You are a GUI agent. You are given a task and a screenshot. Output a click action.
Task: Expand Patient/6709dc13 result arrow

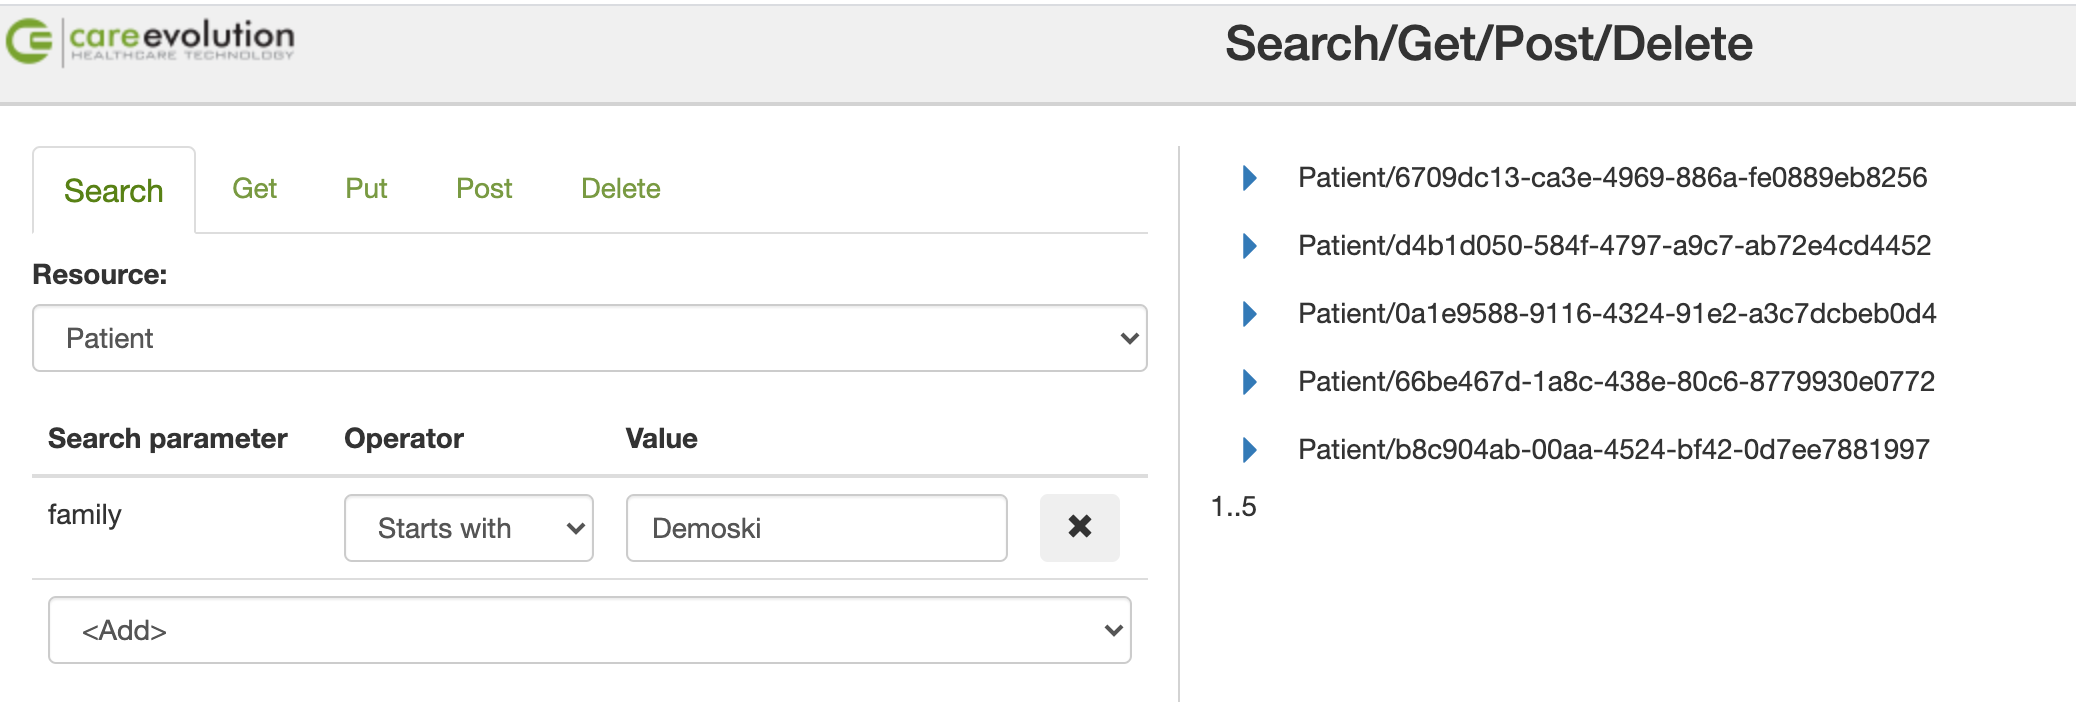click(x=1249, y=178)
